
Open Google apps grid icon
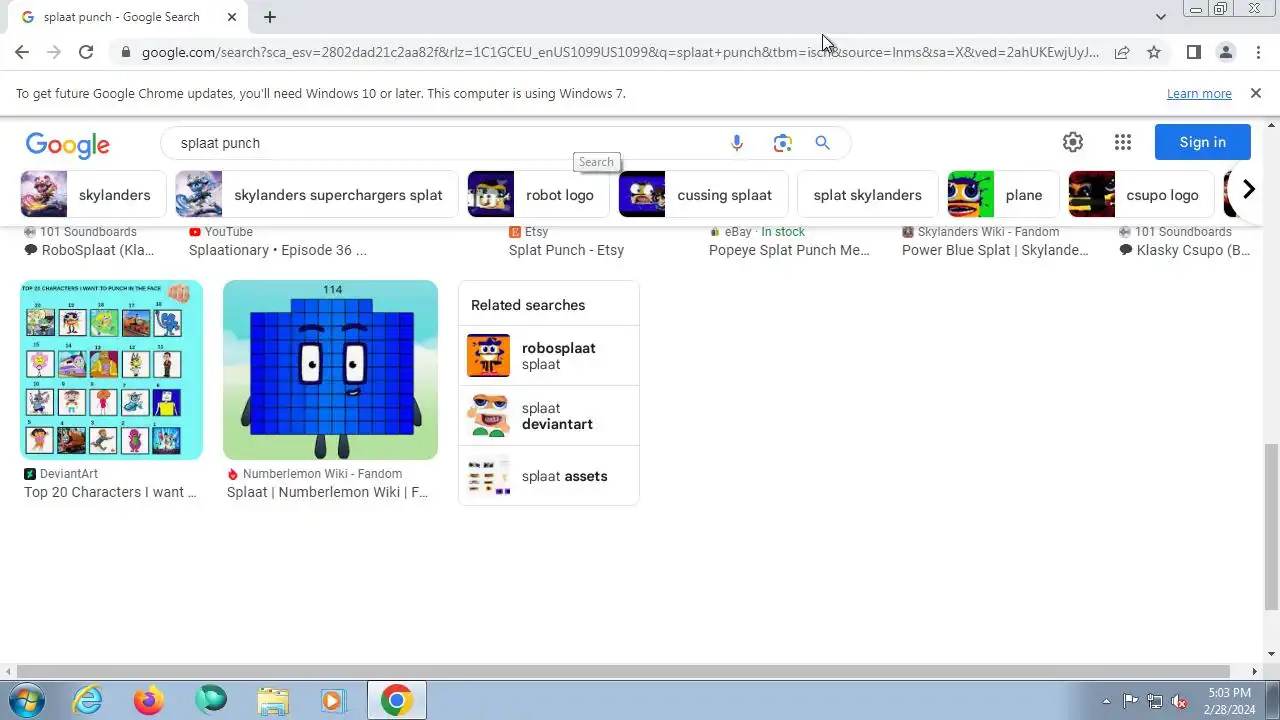(x=1123, y=142)
